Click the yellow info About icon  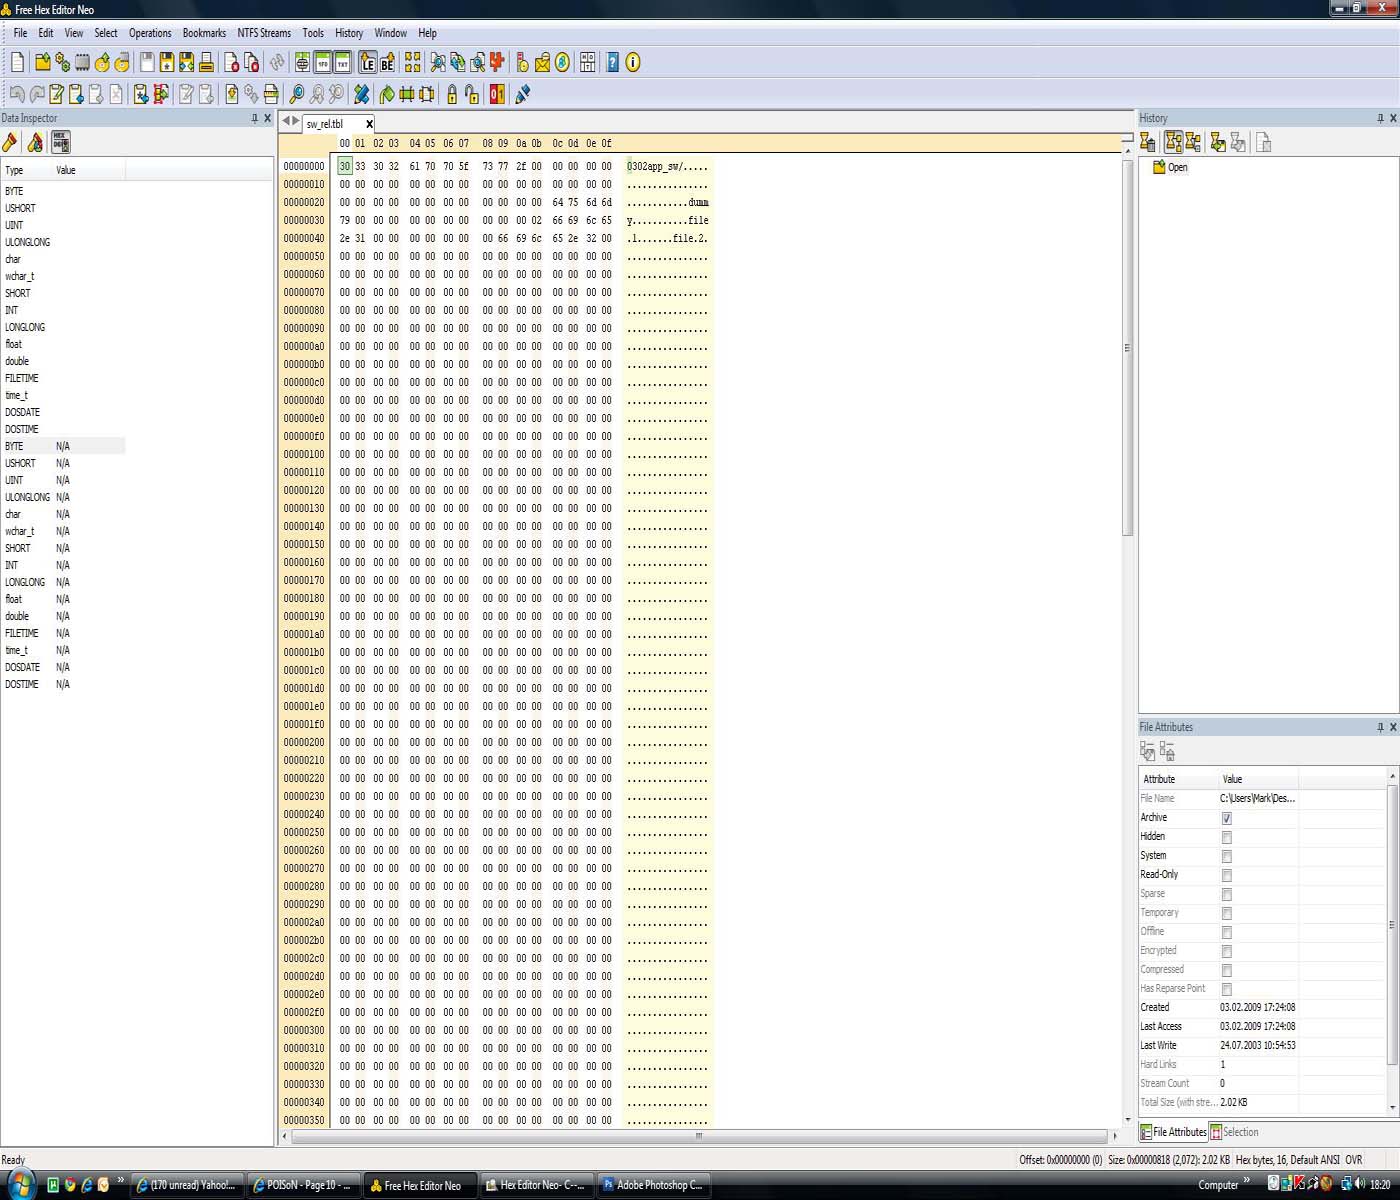point(633,63)
